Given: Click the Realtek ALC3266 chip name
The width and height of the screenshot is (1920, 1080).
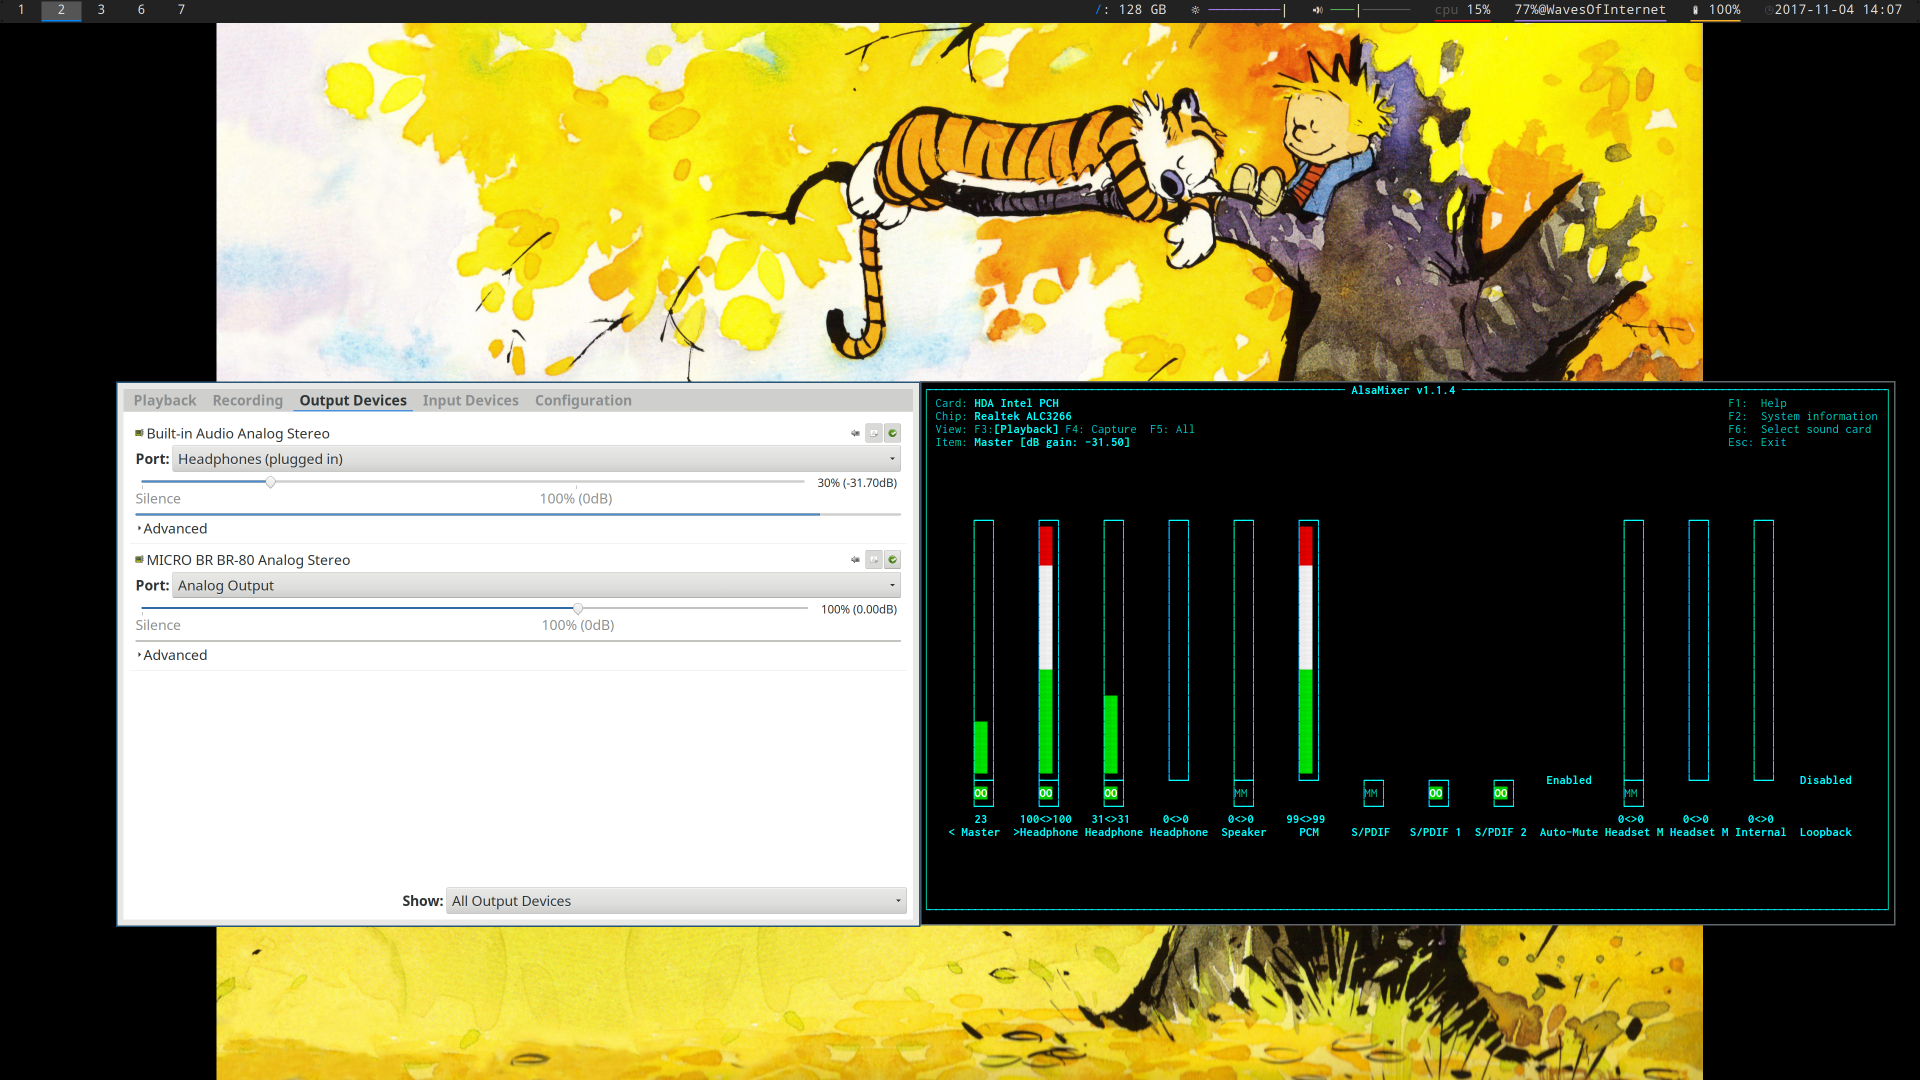Looking at the screenshot, I should click(x=1022, y=417).
